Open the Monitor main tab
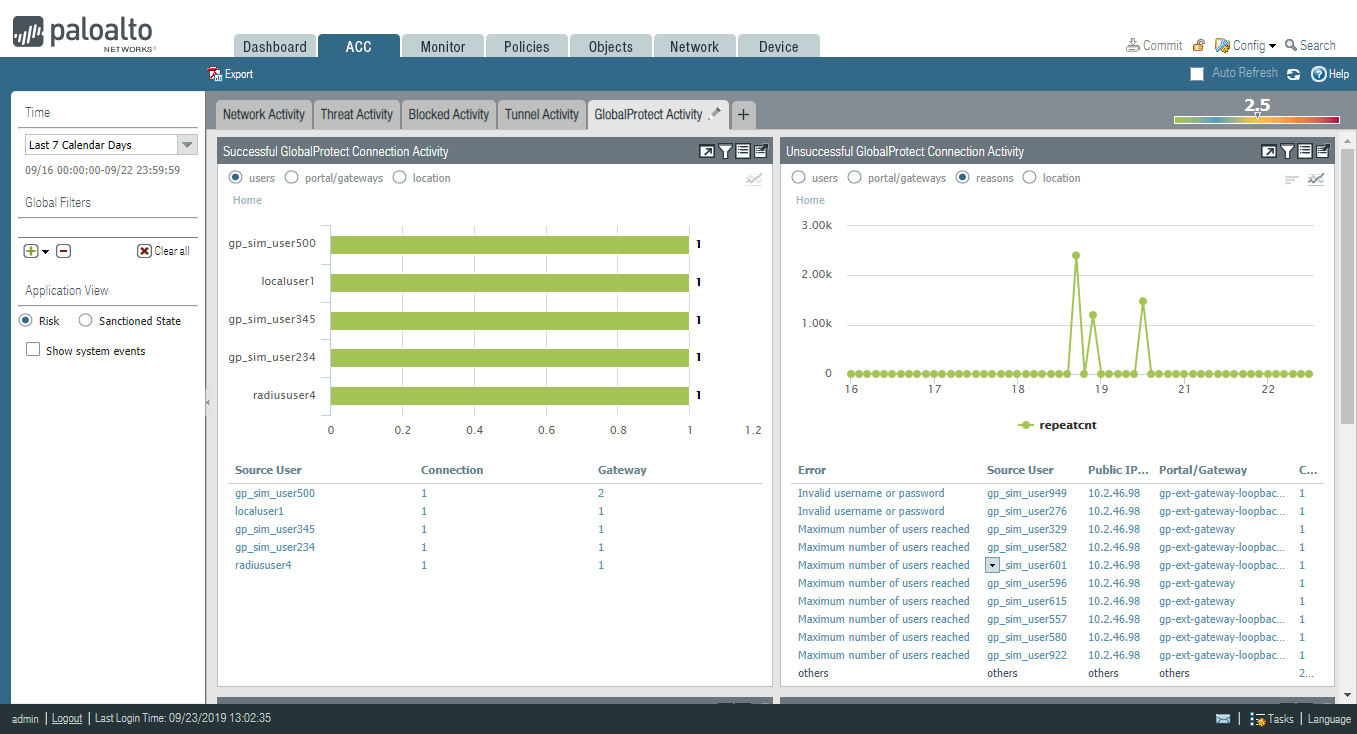 coord(442,47)
